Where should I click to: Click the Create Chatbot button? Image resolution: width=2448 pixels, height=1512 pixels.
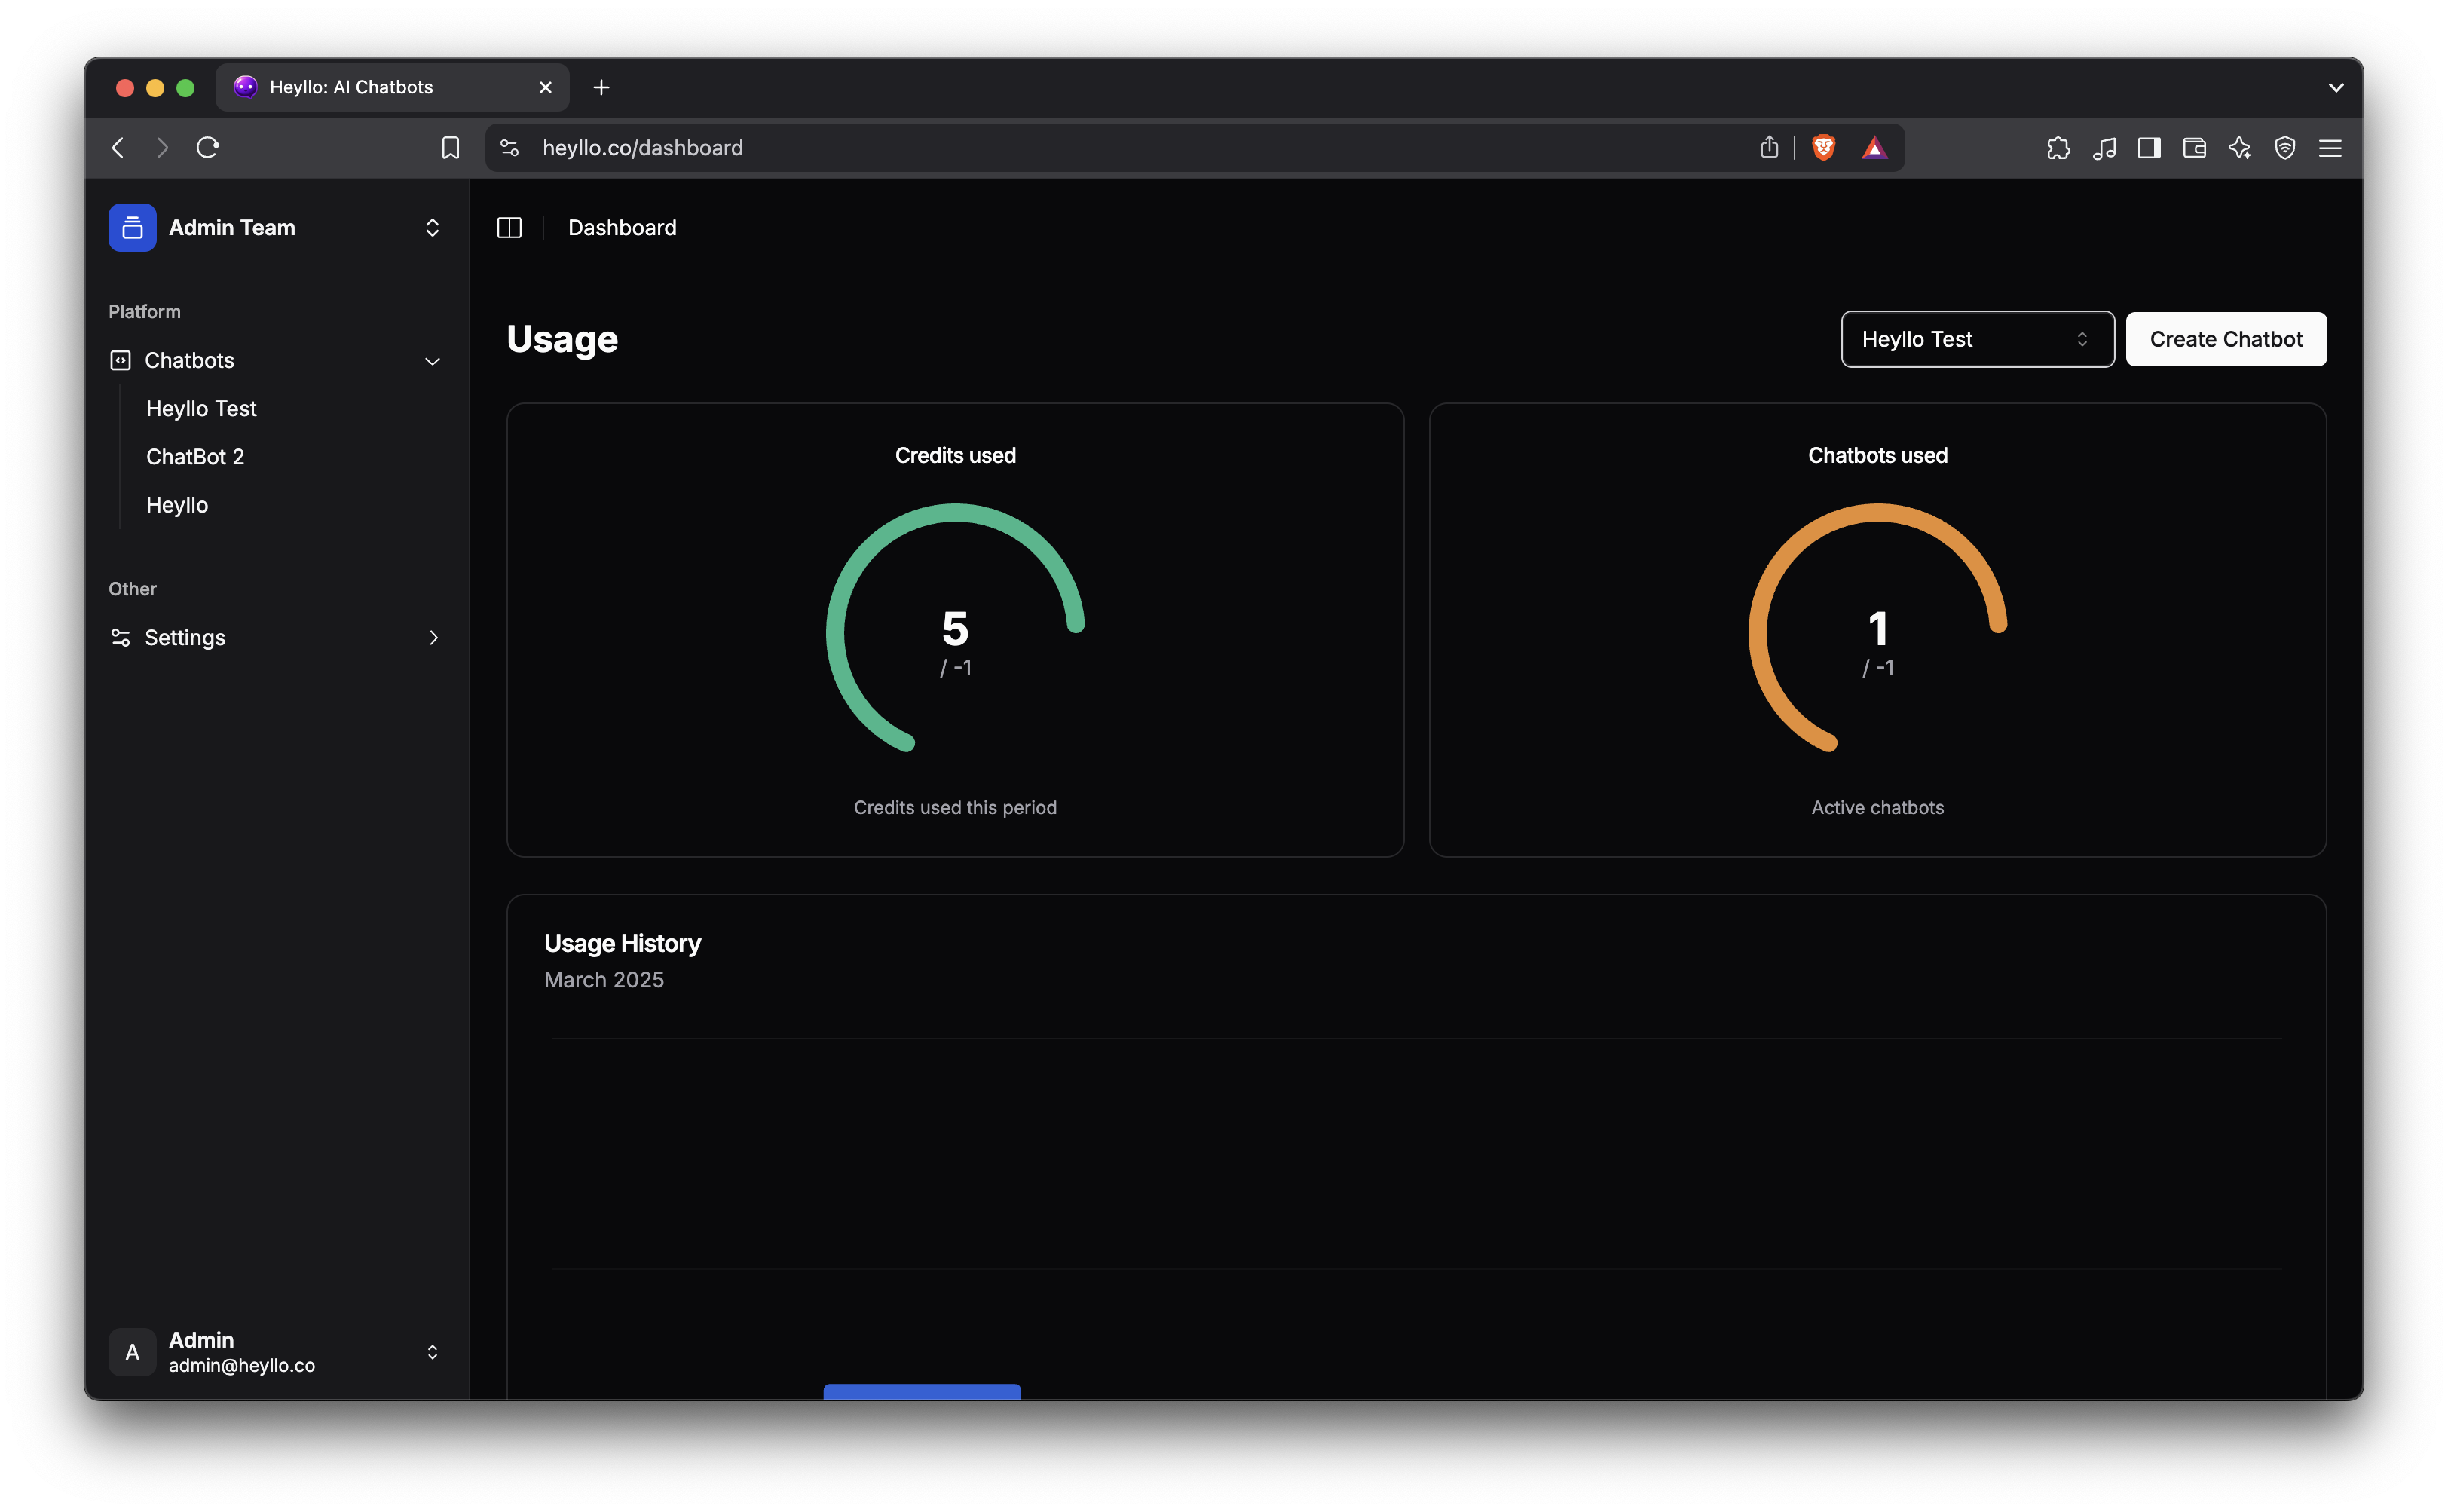pyautogui.click(x=2226, y=339)
